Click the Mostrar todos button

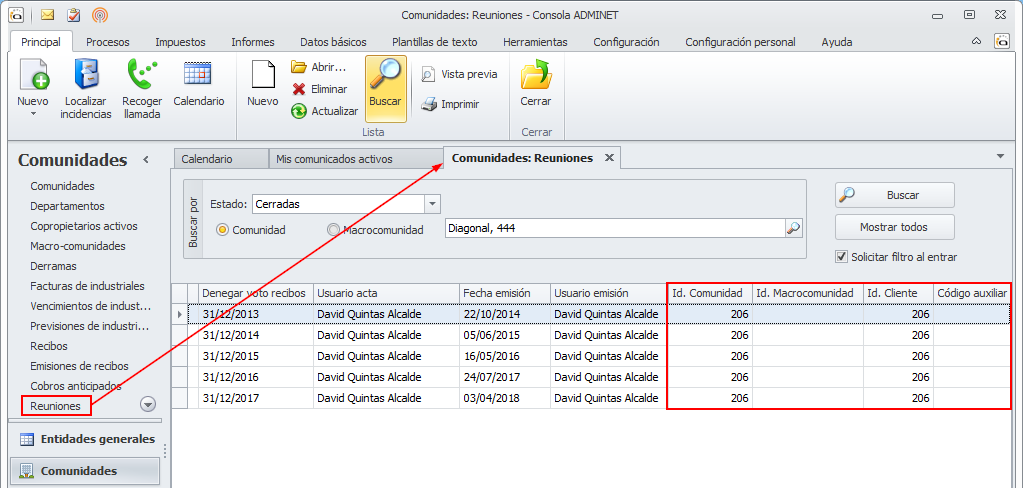click(894, 227)
